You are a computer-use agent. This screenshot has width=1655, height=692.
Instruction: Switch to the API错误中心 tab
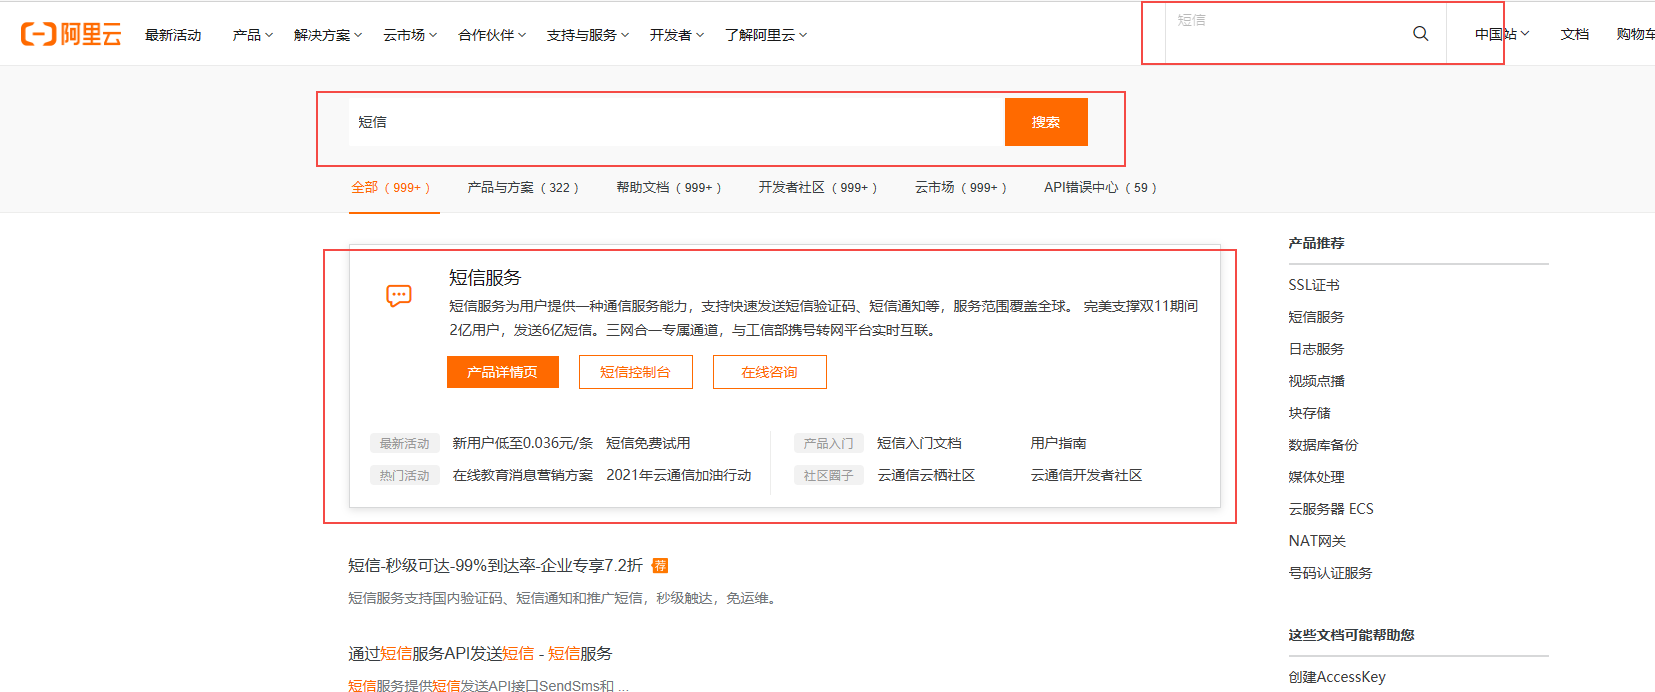pos(1100,187)
